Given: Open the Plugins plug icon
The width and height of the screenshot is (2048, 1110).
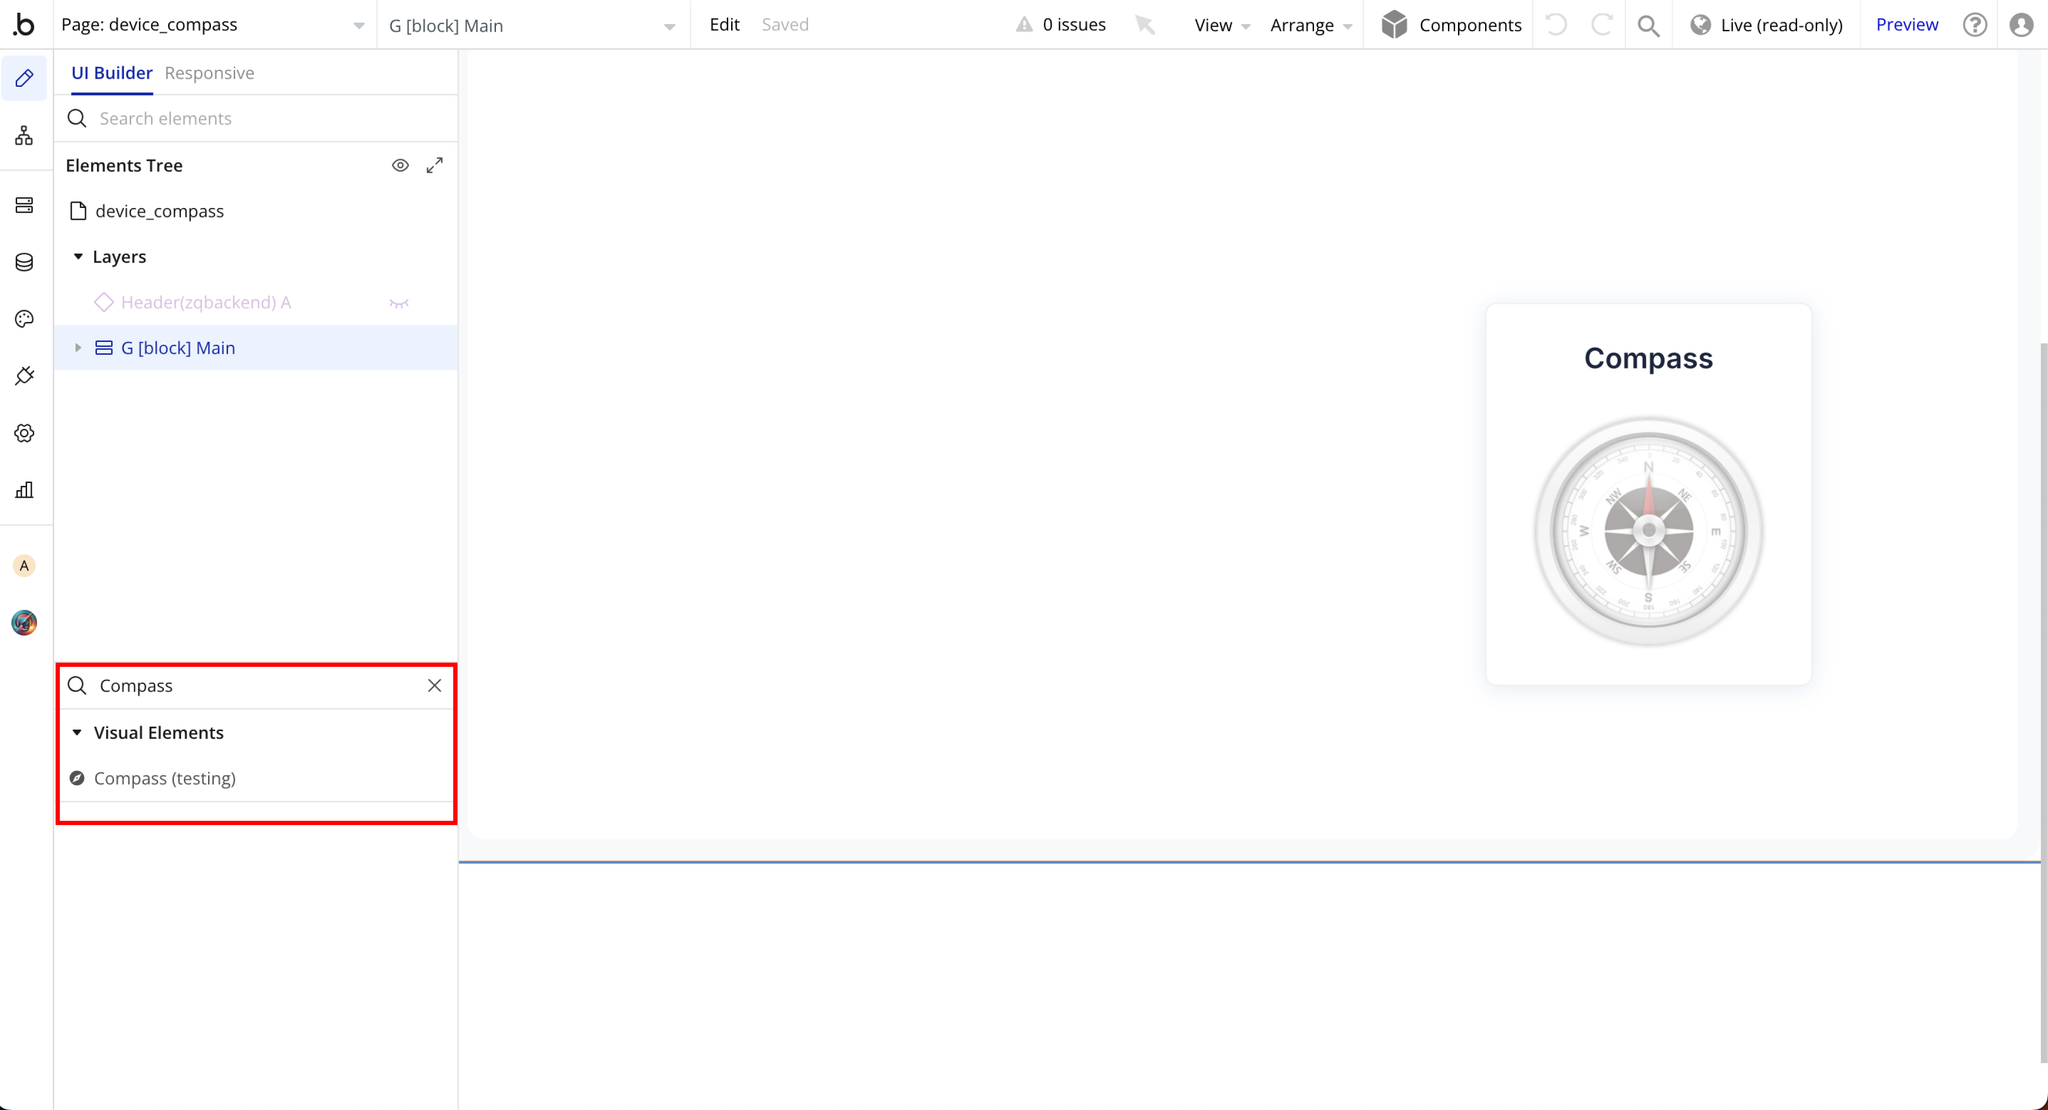Looking at the screenshot, I should pyautogui.click(x=24, y=376).
